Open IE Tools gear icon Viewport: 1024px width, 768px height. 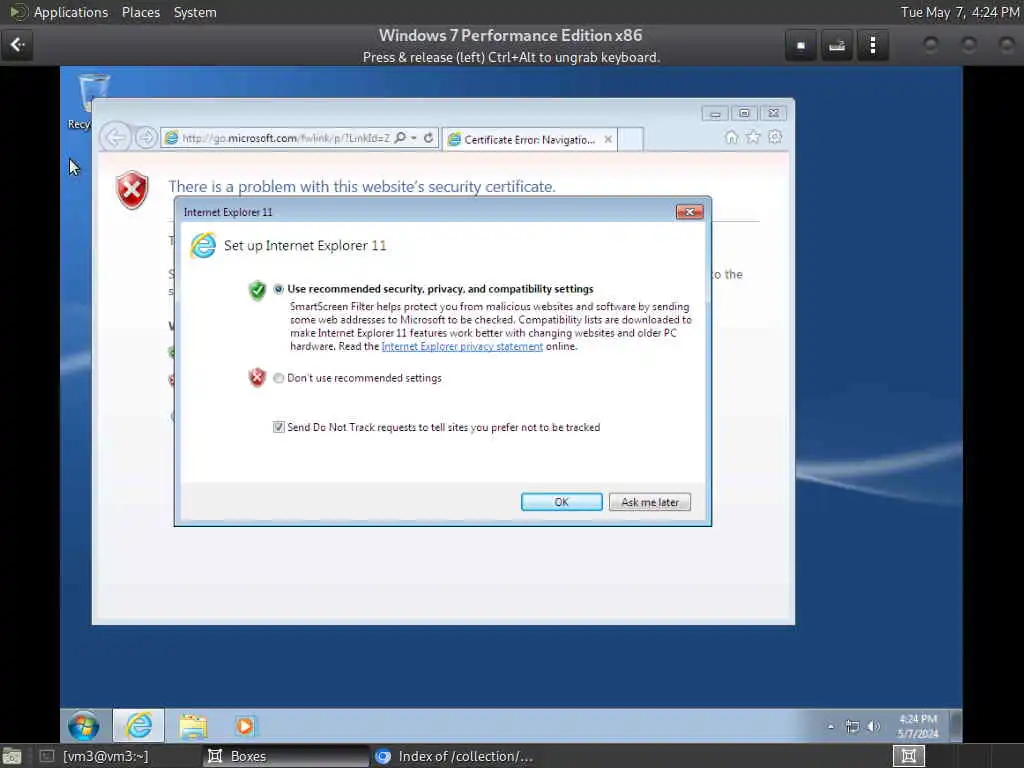(775, 137)
